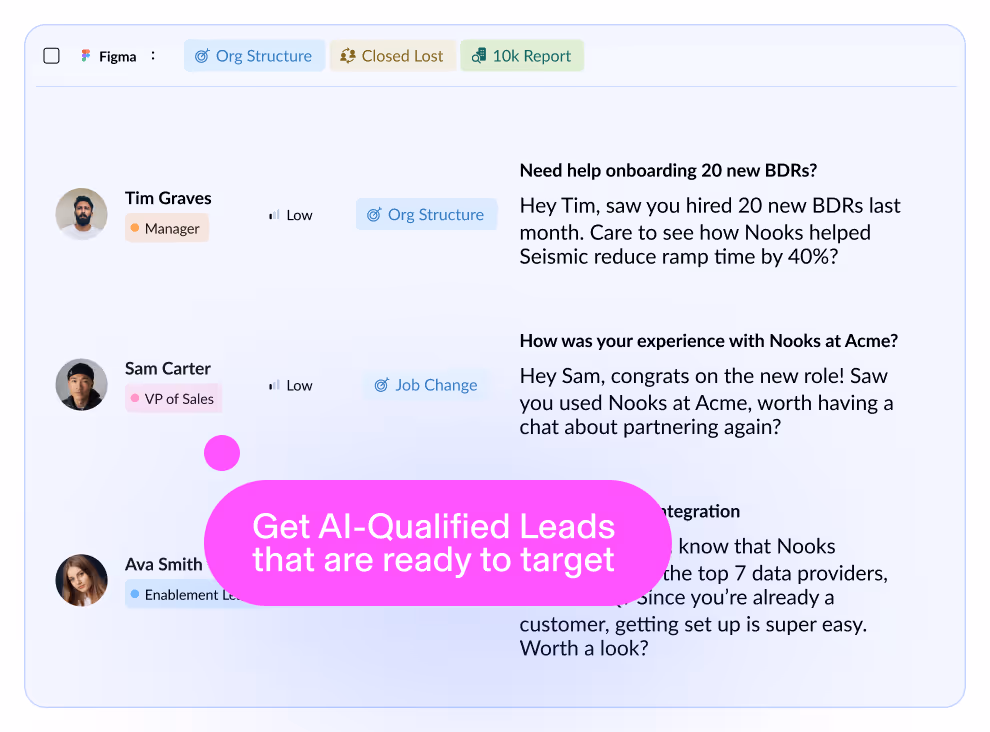Click the target icon in Job Change tag
990x732 pixels.
tap(381, 385)
